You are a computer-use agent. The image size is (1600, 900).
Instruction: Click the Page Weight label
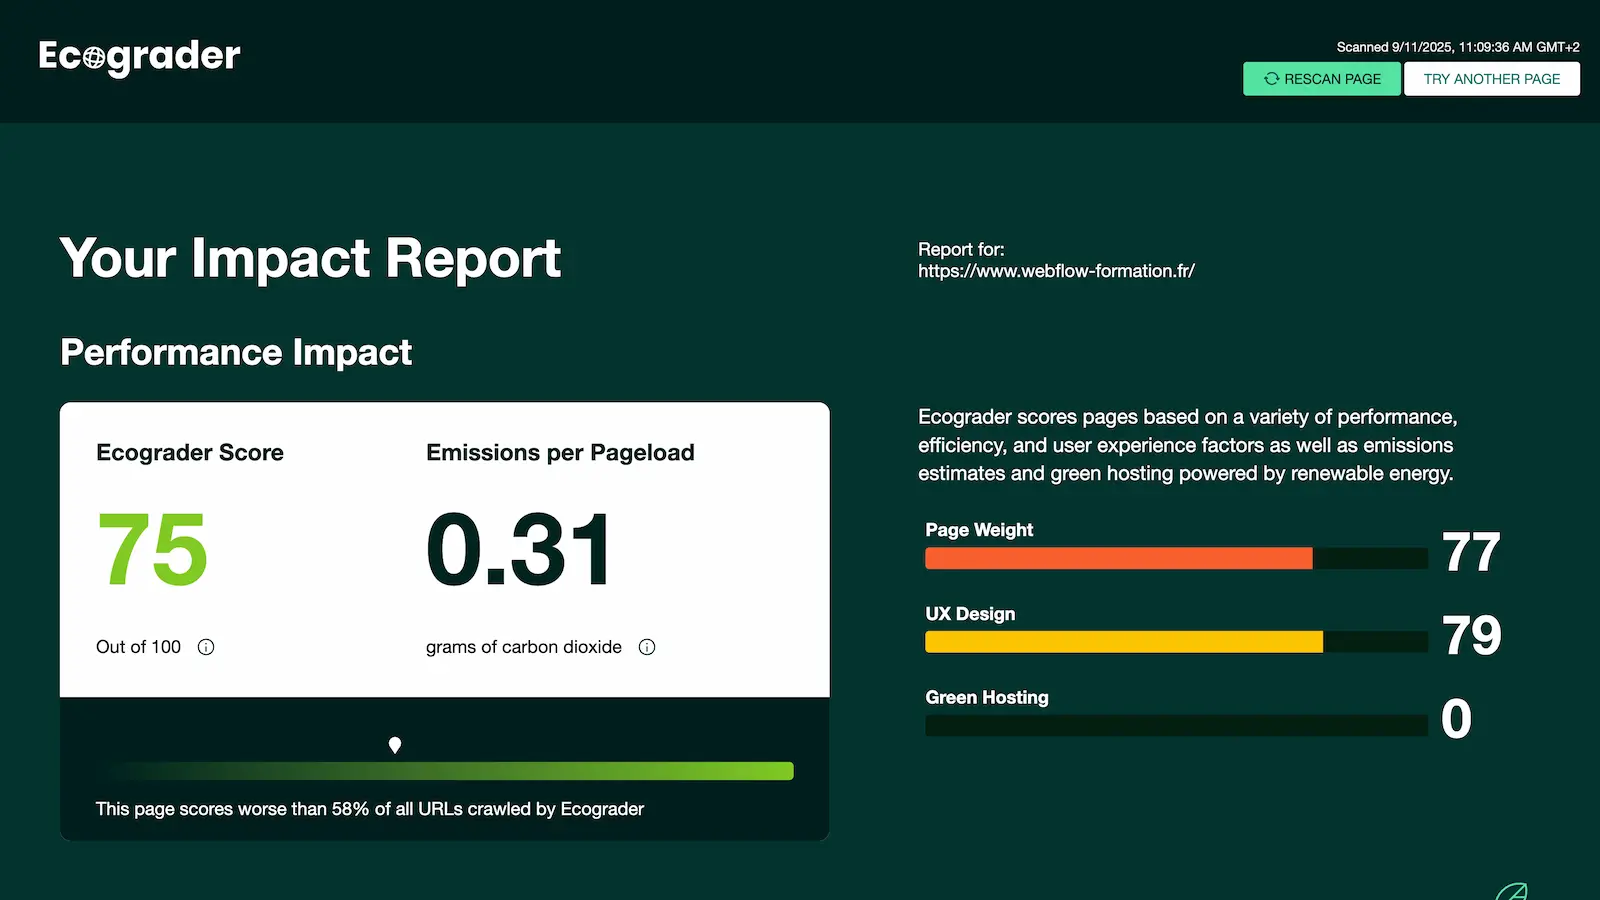point(979,530)
